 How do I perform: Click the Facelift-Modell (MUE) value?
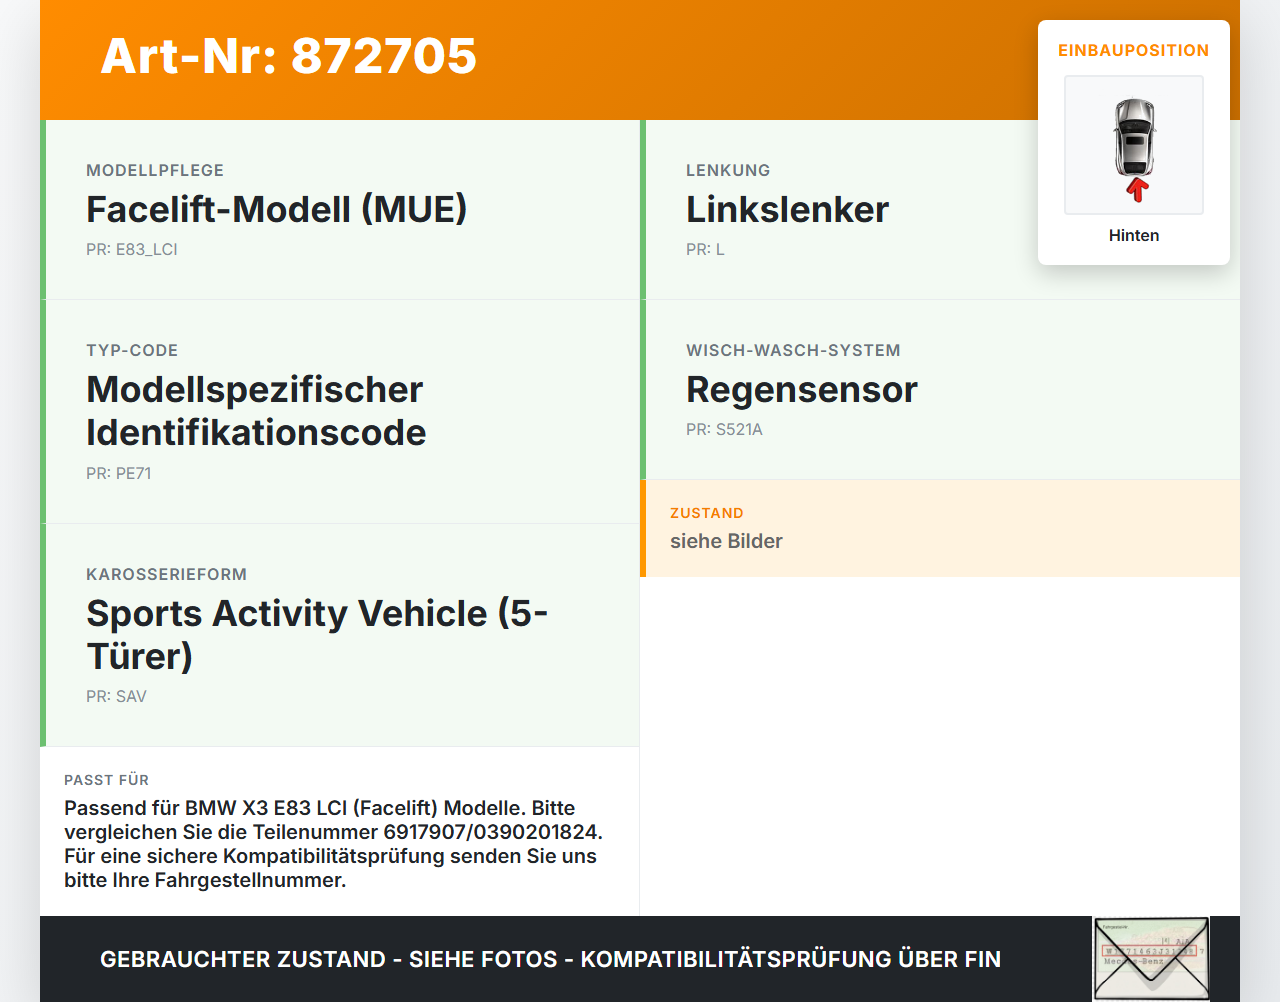coord(277,209)
